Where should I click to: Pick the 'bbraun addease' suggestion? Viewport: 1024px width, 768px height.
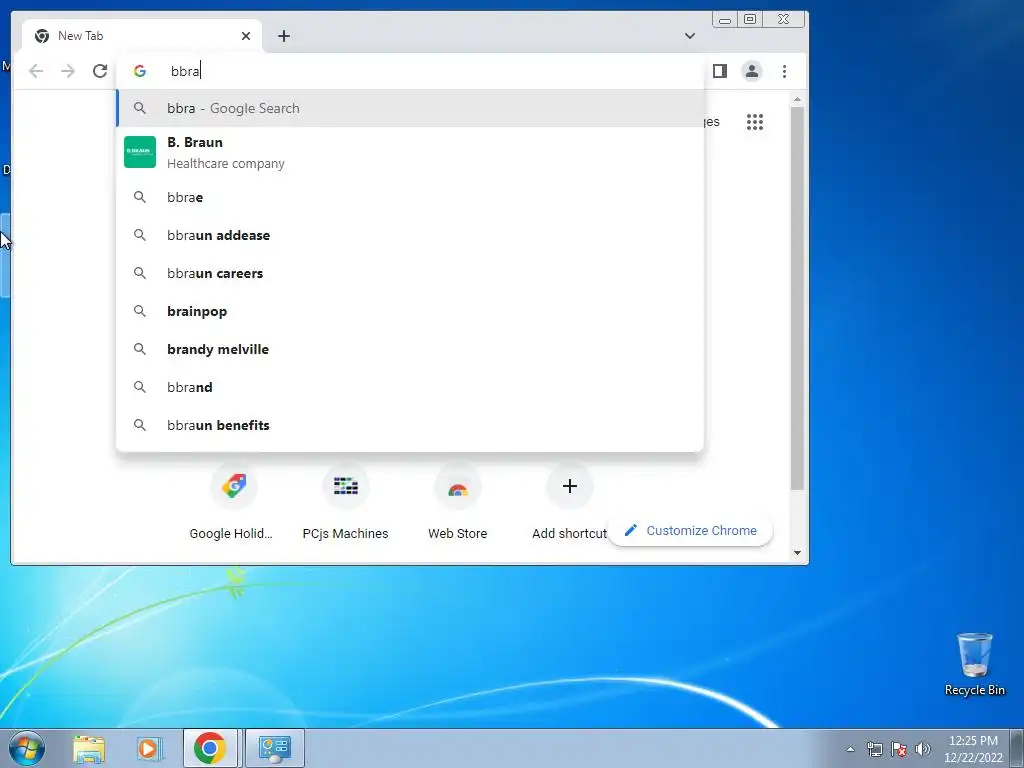click(410, 235)
